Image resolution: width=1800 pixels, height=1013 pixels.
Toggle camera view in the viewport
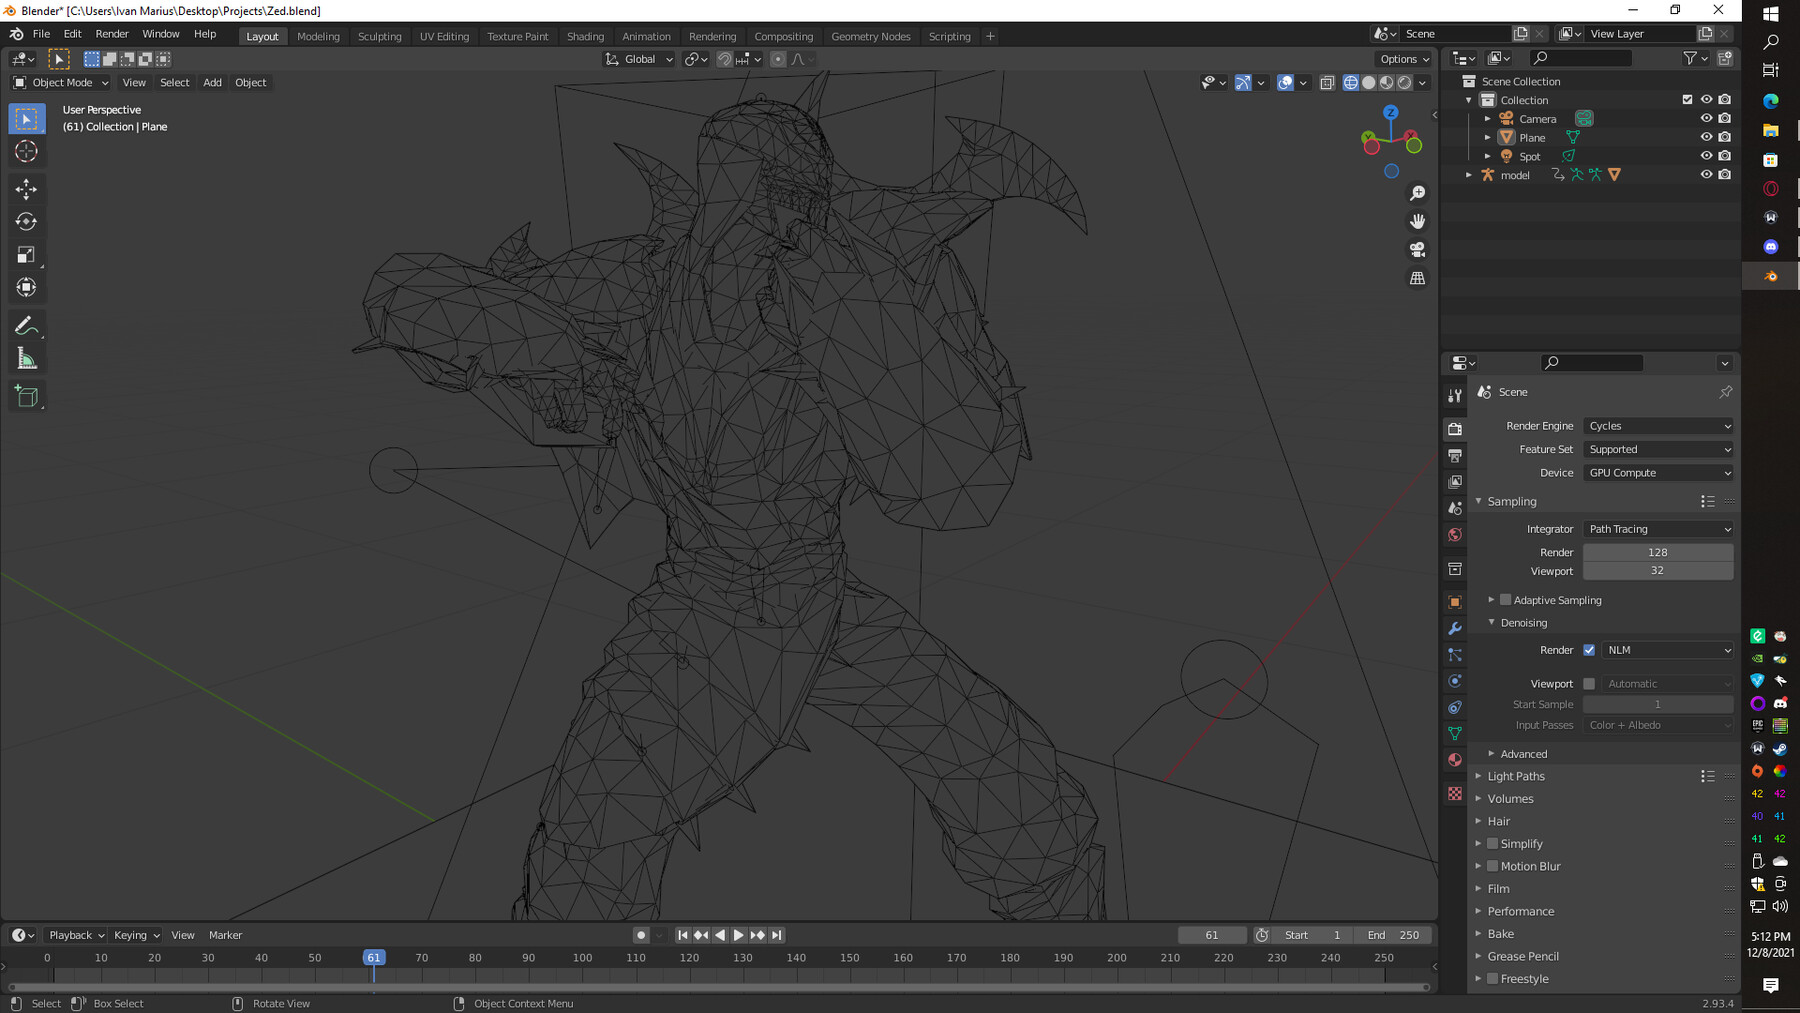point(1417,250)
